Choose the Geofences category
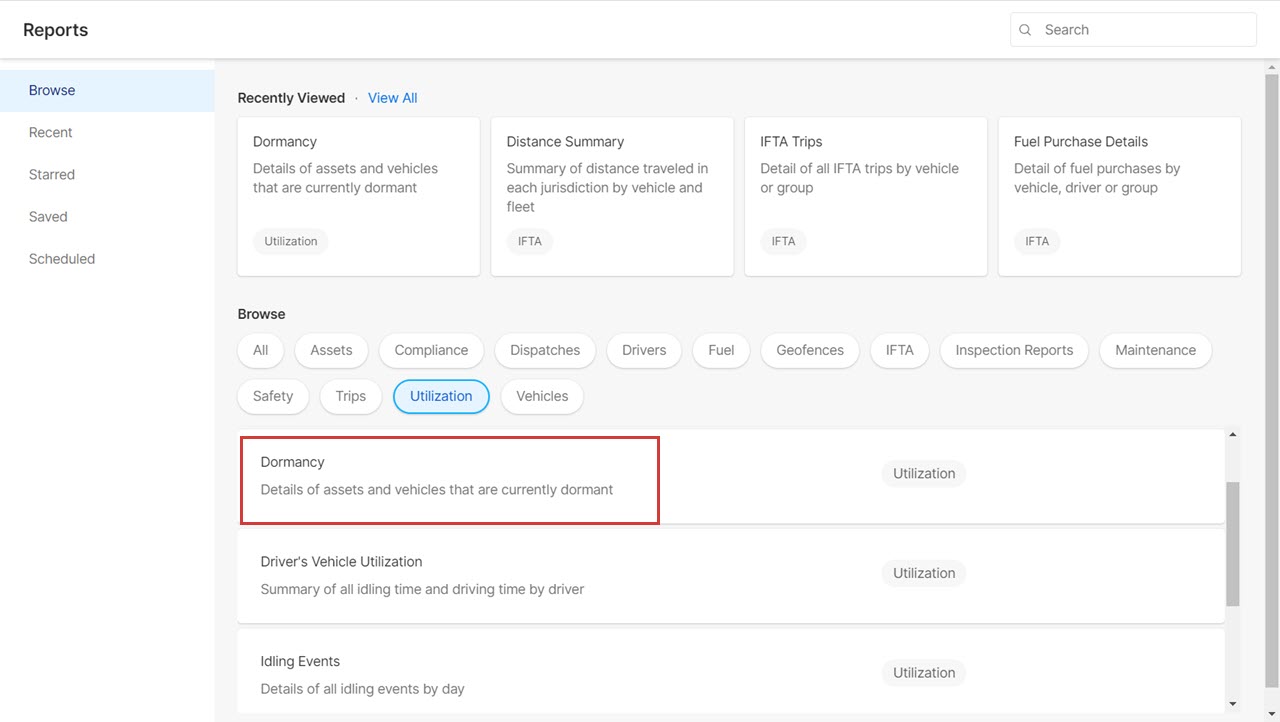The image size is (1280, 722). coord(810,350)
